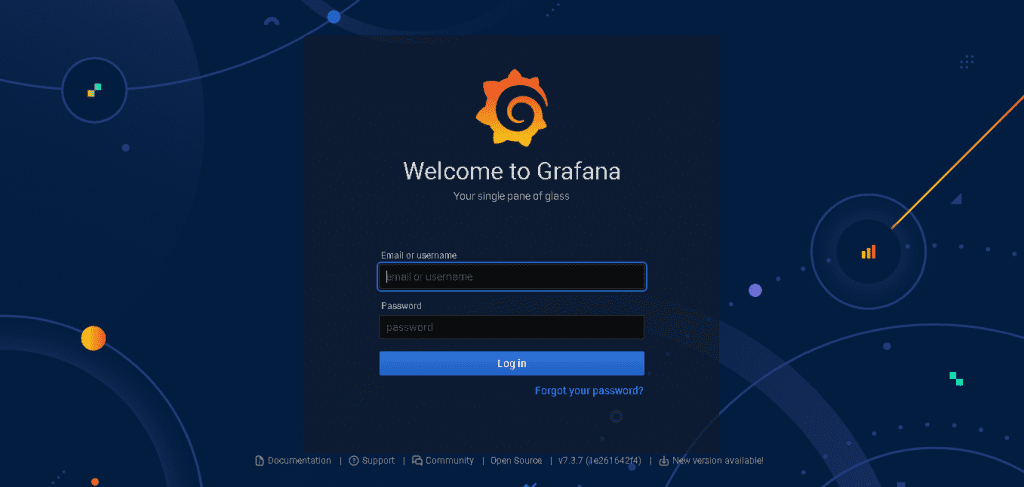Click the Log in button

click(x=512, y=364)
